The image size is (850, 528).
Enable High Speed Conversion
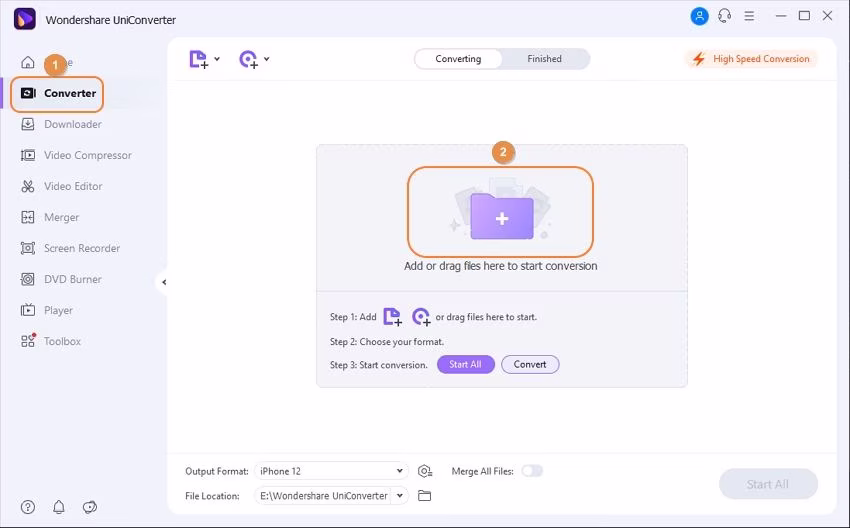click(751, 59)
